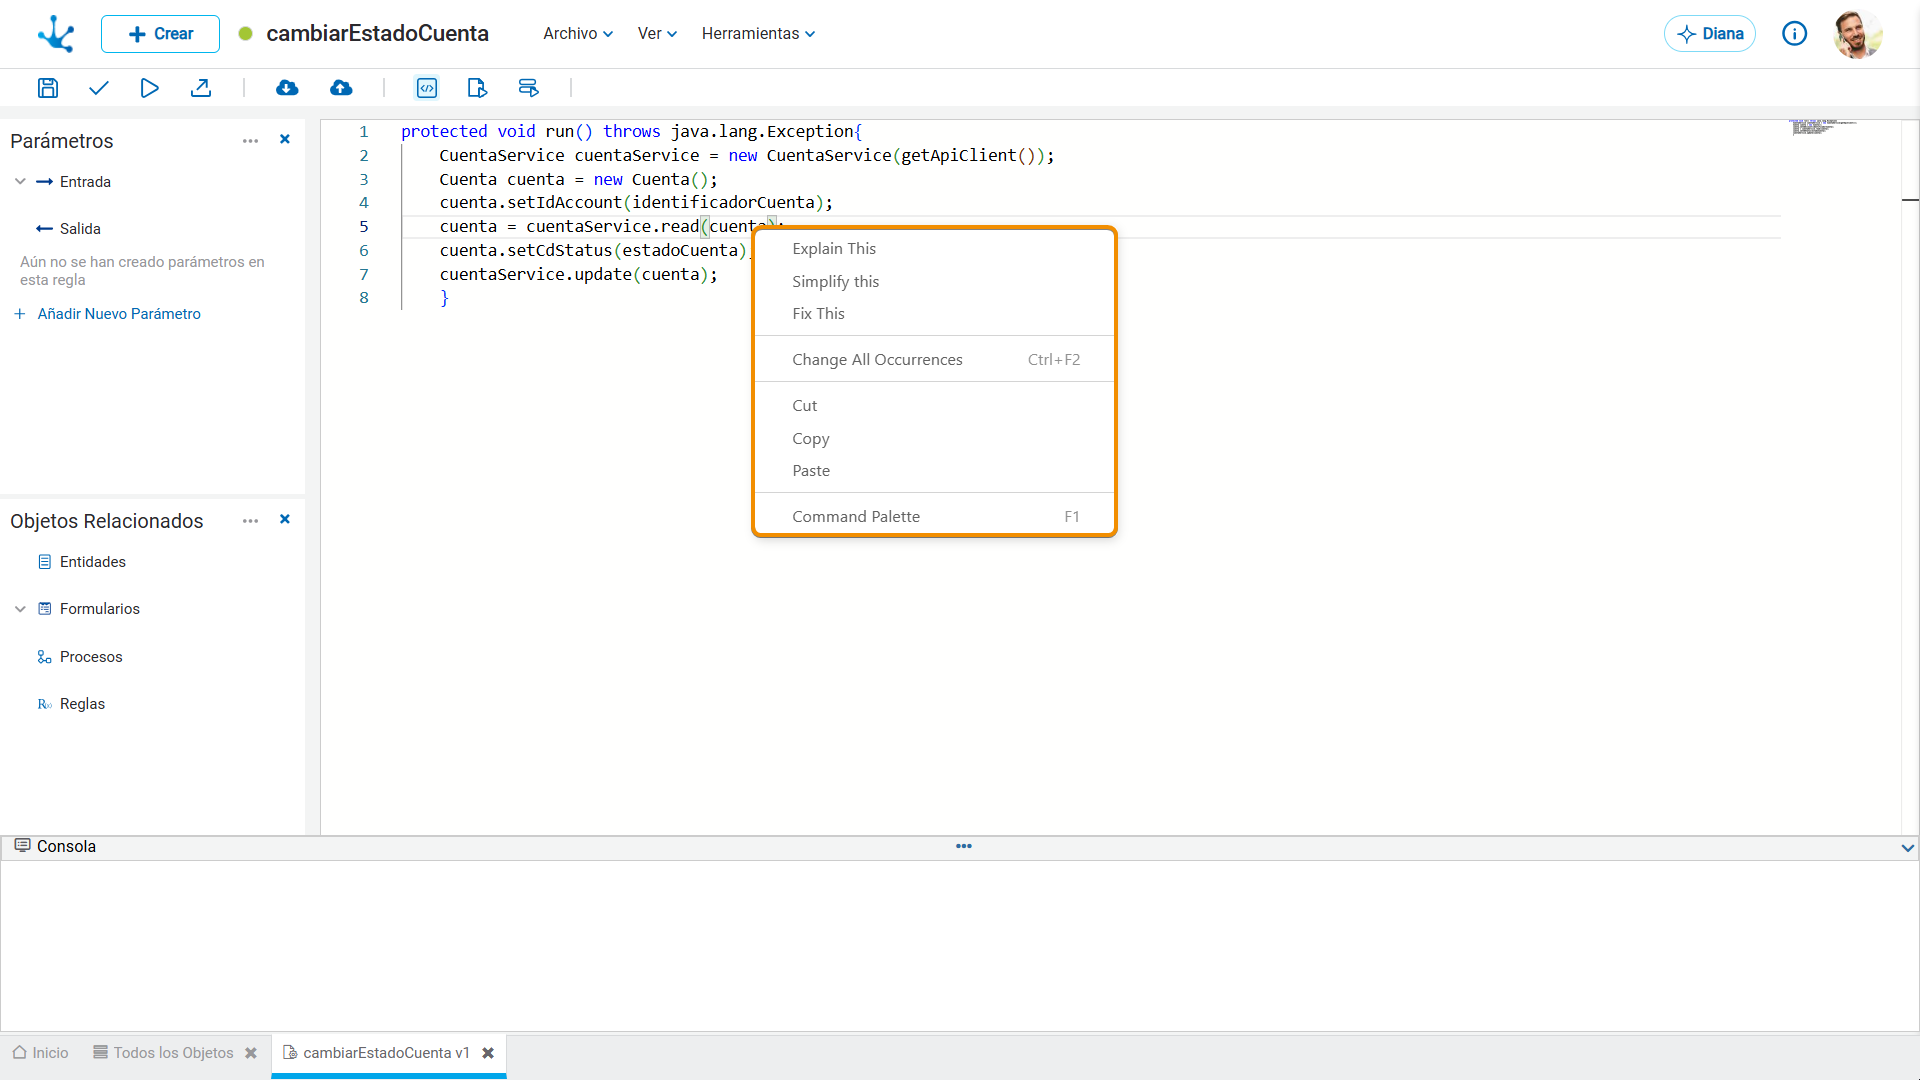Click line number 8 in editor
This screenshot has height=1080, width=1920.
click(364, 298)
